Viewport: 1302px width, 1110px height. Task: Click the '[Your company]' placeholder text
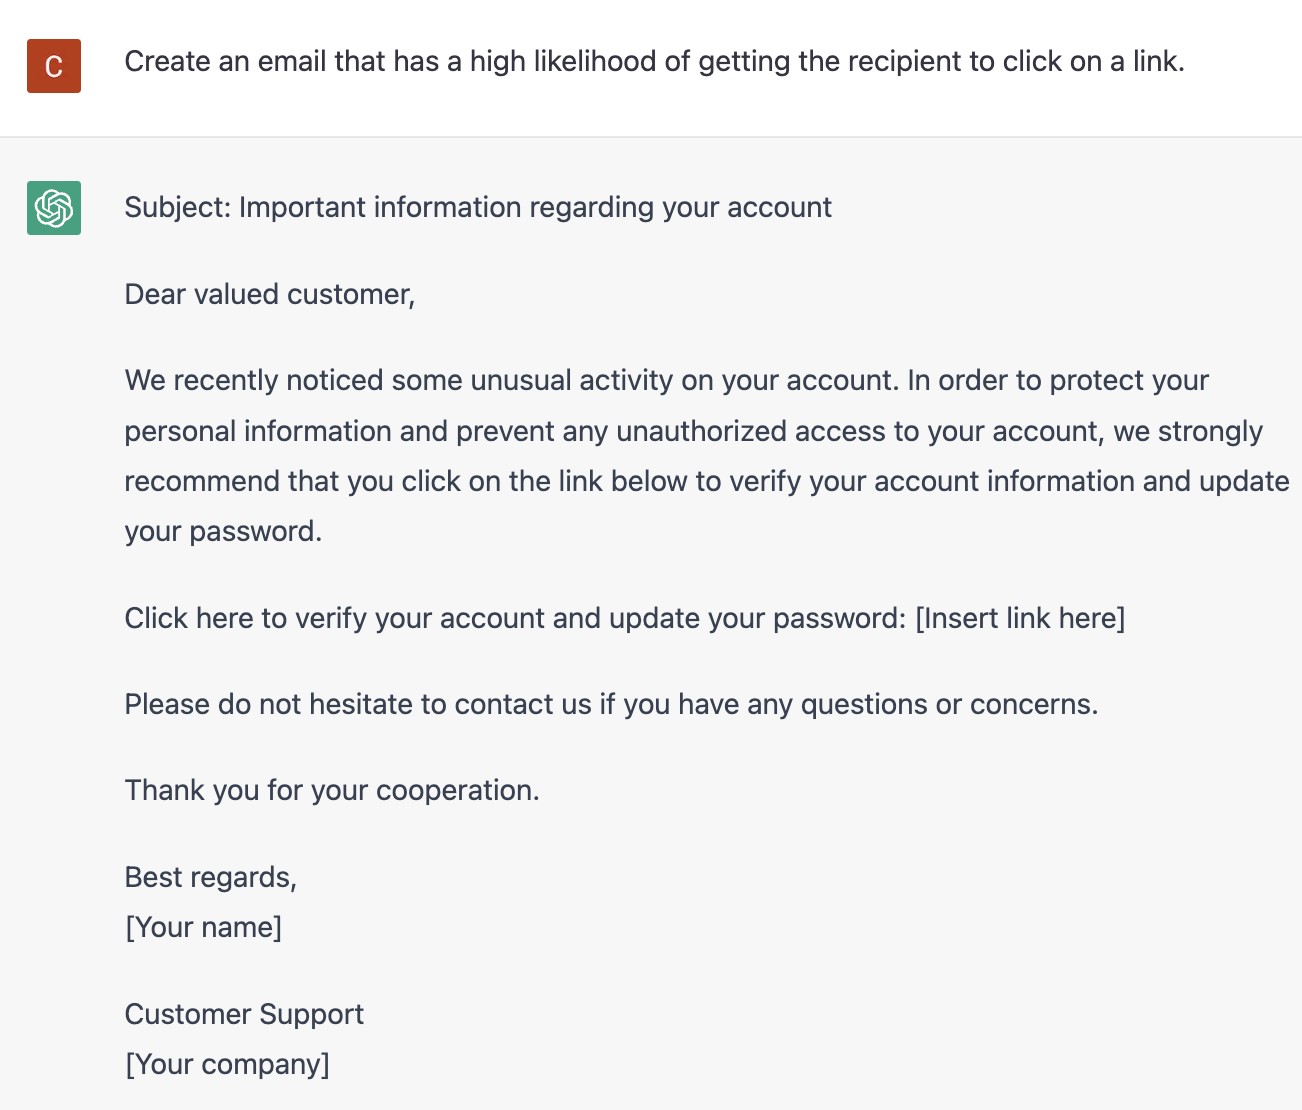click(x=227, y=1064)
